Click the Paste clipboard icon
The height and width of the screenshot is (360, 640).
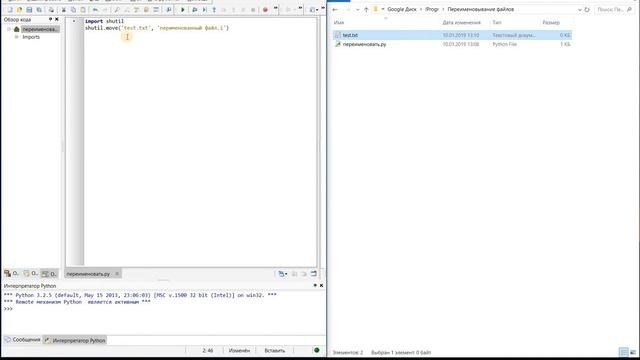click(x=83, y=9)
